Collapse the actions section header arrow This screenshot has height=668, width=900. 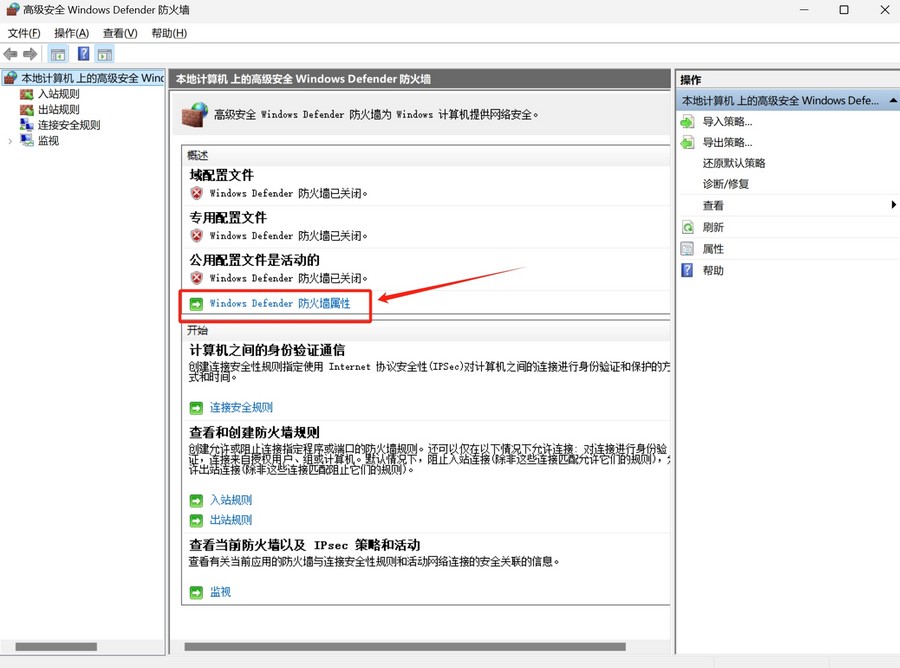coord(893,100)
